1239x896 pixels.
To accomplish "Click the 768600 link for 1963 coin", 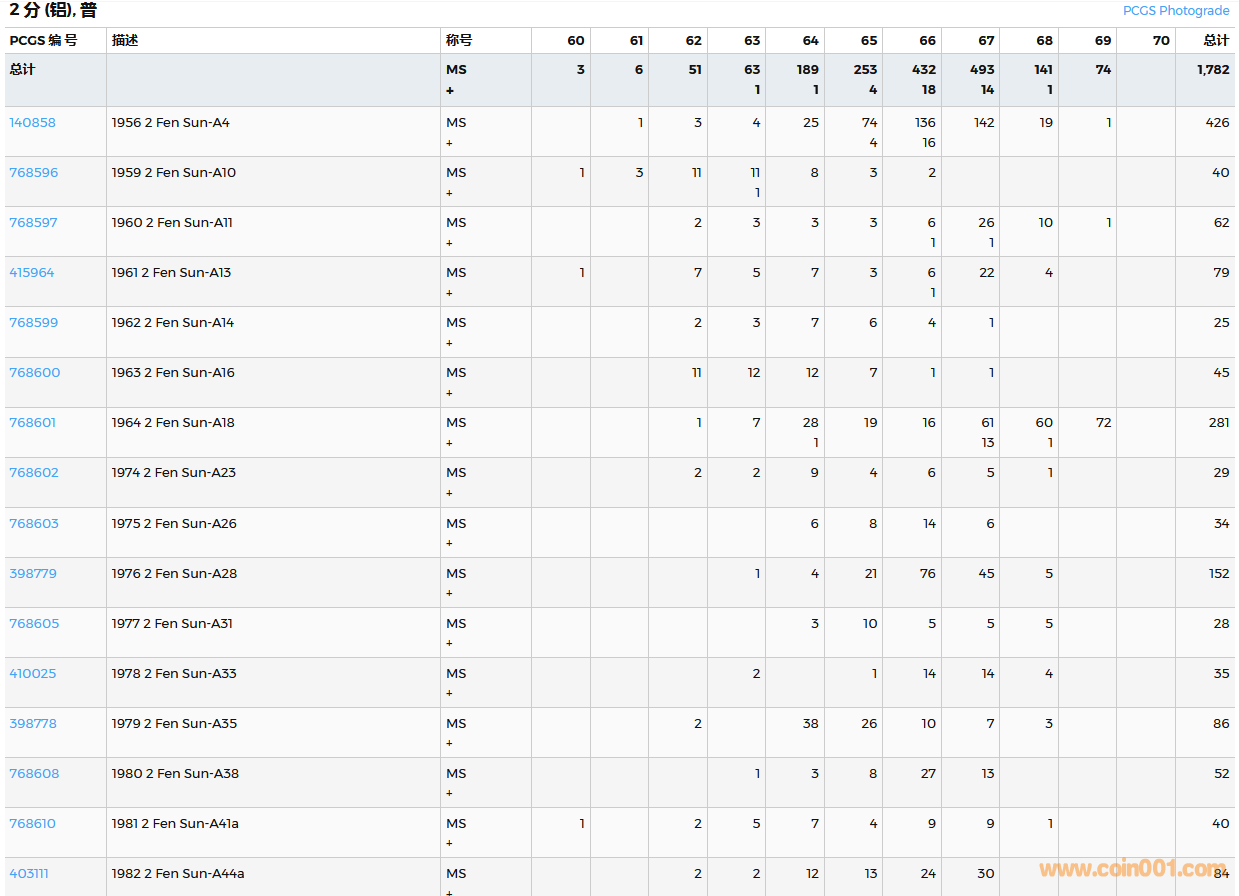I will pyautogui.click(x=35, y=373).
